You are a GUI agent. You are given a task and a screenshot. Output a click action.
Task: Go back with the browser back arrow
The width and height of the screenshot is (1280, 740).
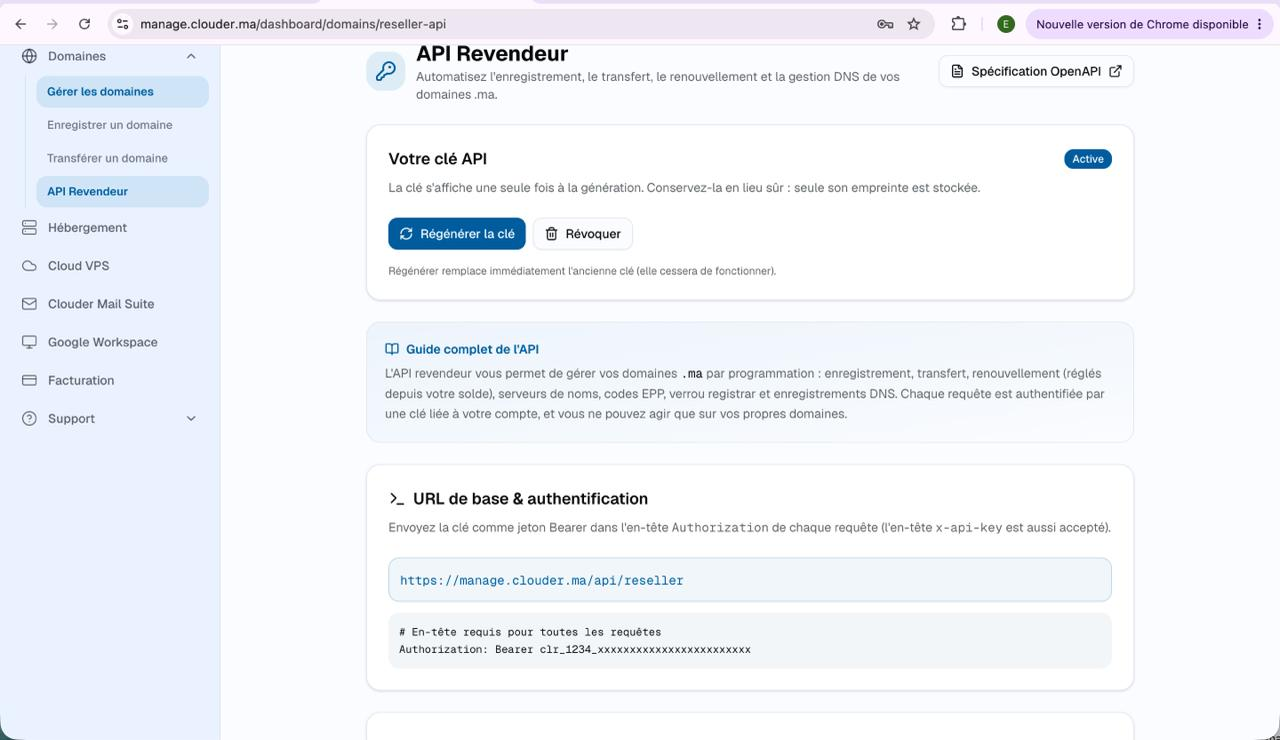click(x=21, y=24)
